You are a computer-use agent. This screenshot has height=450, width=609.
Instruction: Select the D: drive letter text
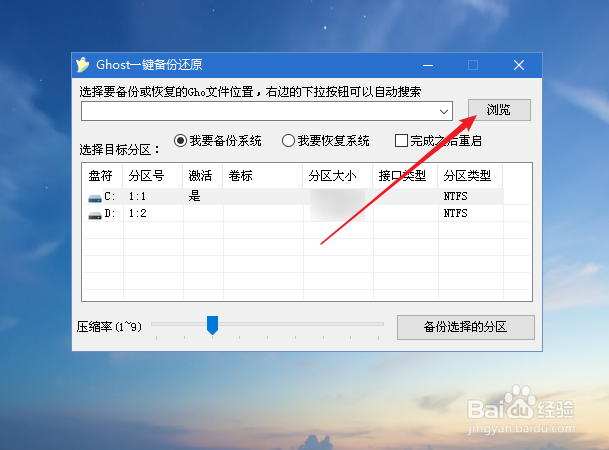(110, 214)
